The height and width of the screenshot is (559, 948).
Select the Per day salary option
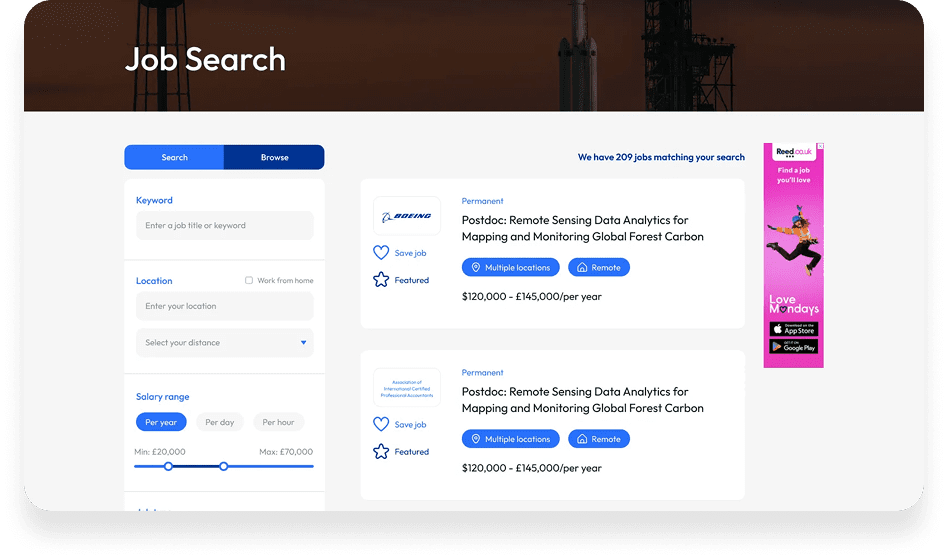(219, 422)
